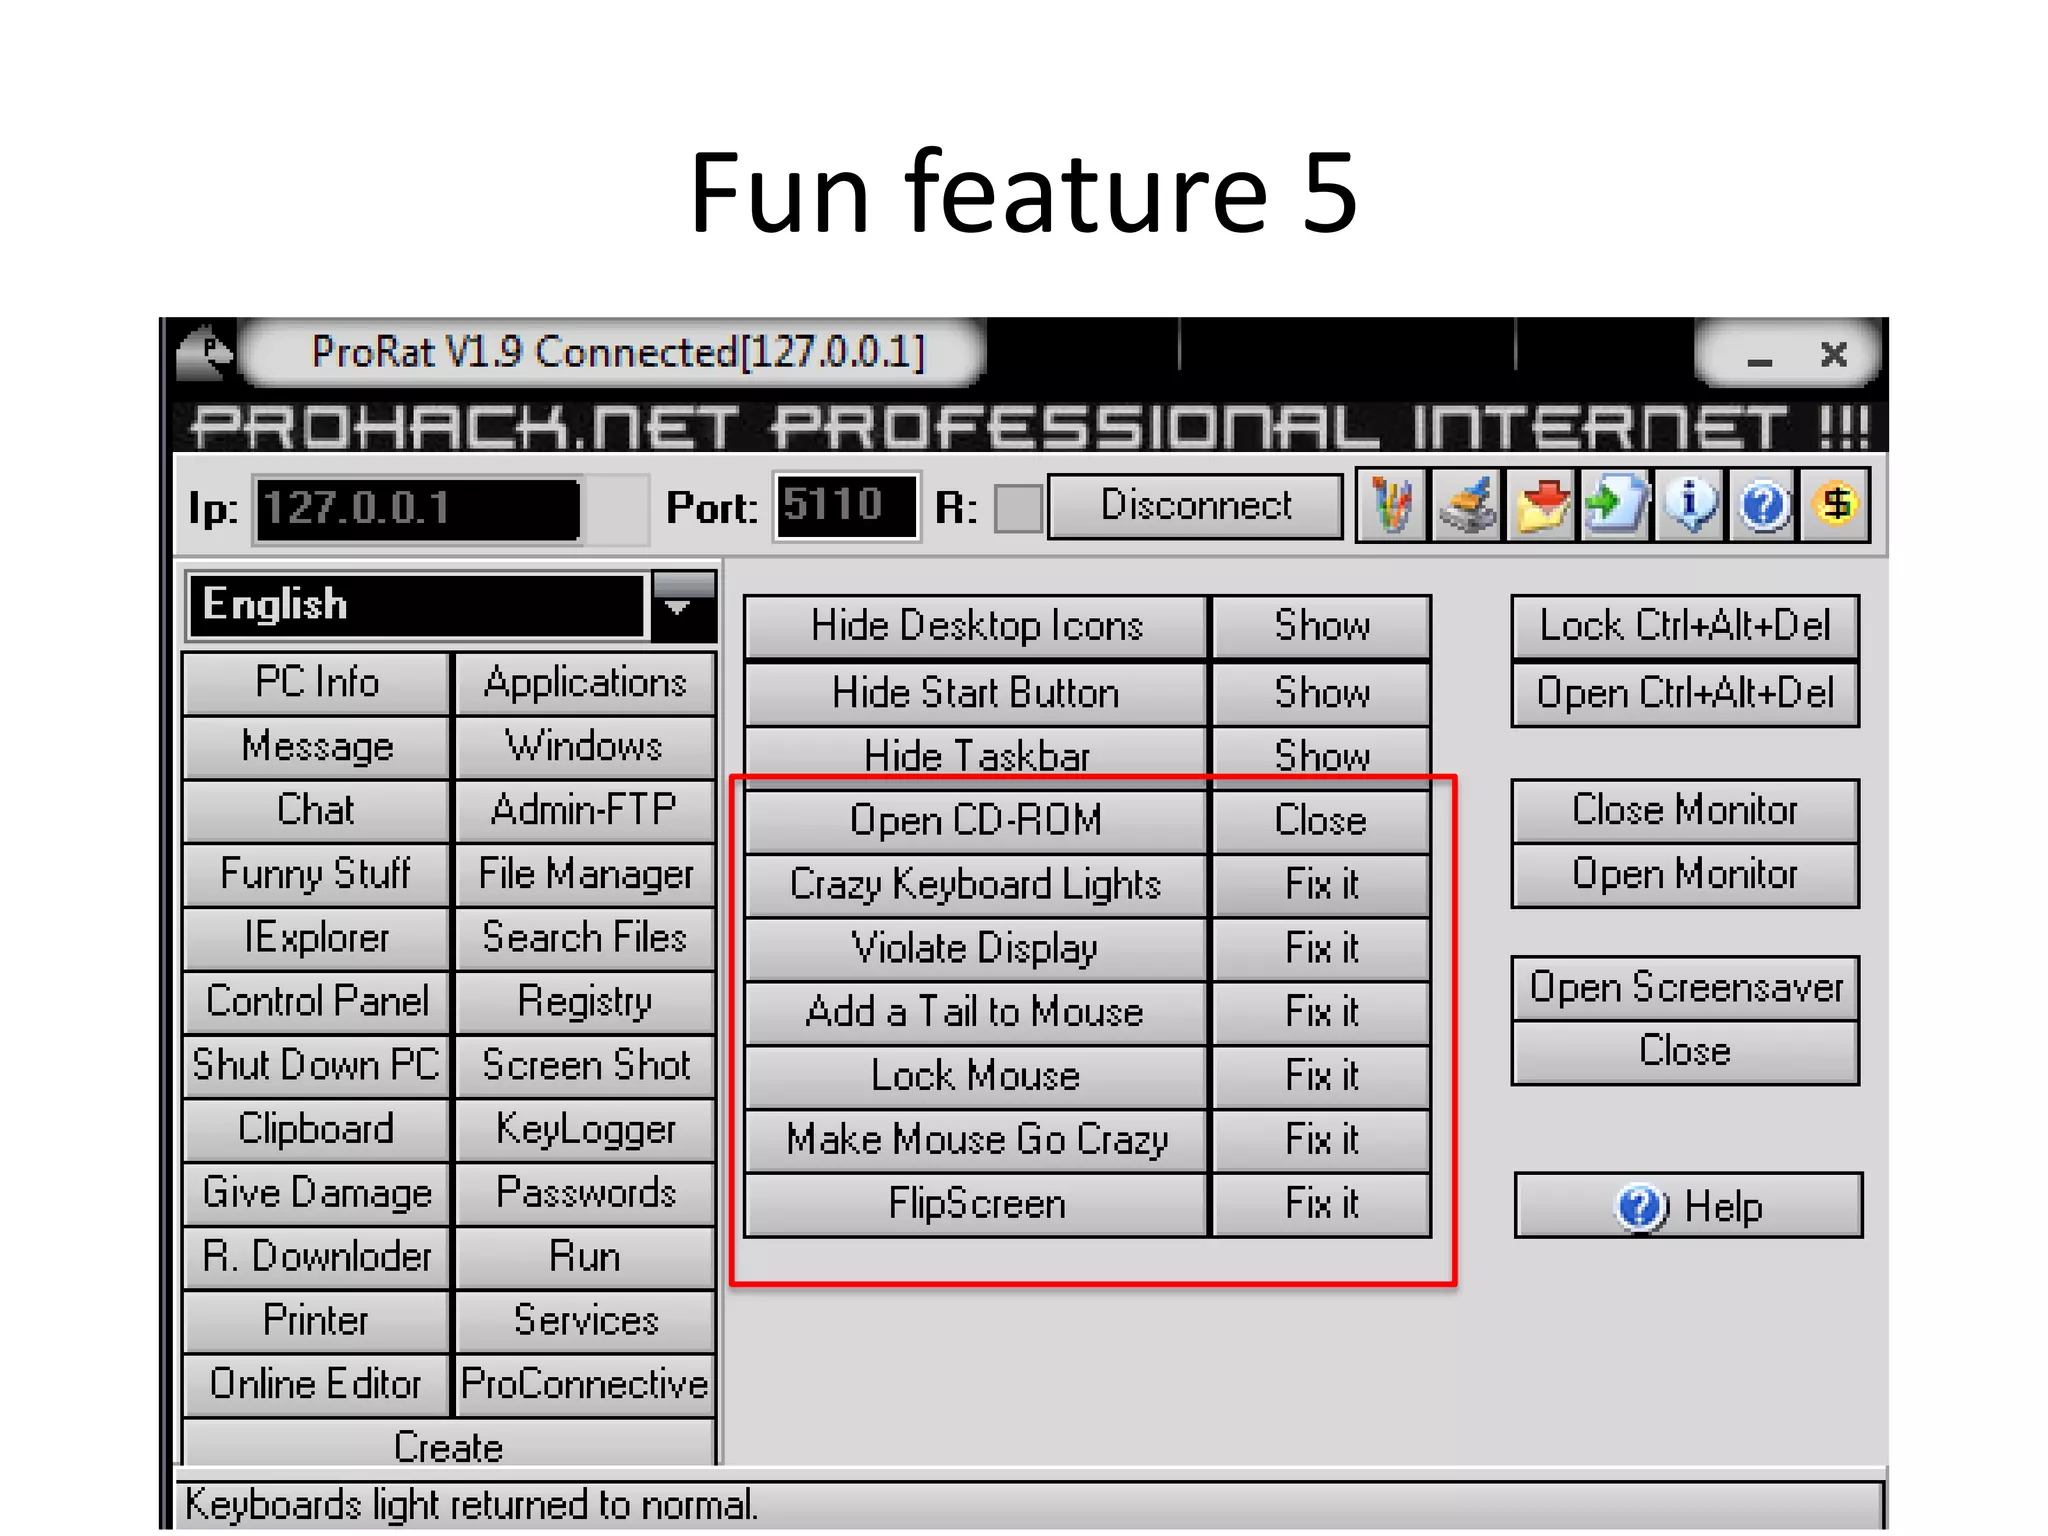Open the English language dropdown arrow
Viewport: 2048px width, 1536px height.
pos(682,605)
